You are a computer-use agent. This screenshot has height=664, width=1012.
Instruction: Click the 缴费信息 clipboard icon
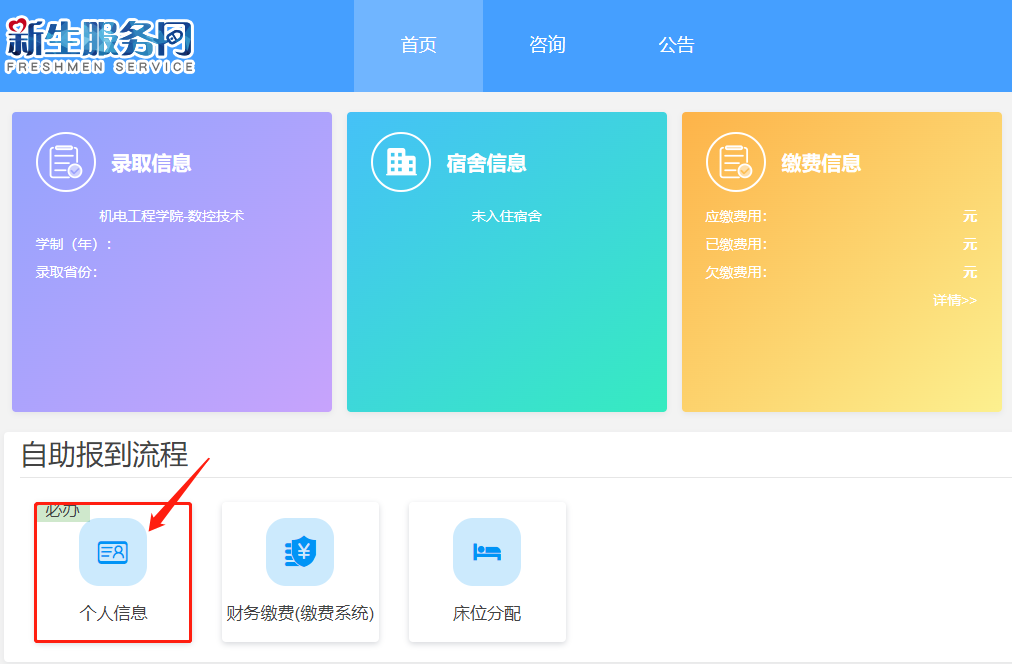[x=735, y=162]
